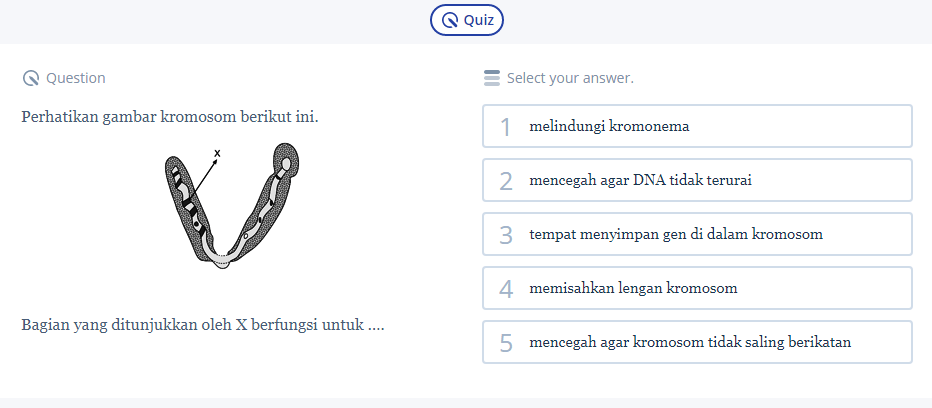This screenshot has height=408, width=932.
Task: Click the Question icon beside the heading
Action: tap(30, 78)
